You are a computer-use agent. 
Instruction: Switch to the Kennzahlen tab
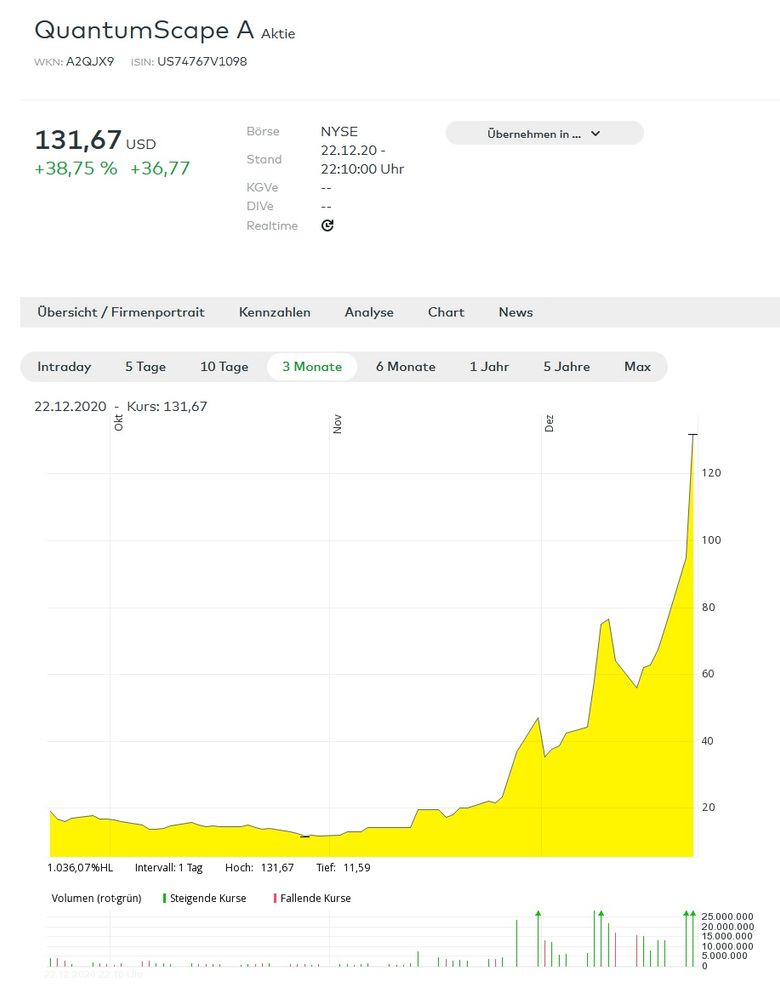point(274,312)
